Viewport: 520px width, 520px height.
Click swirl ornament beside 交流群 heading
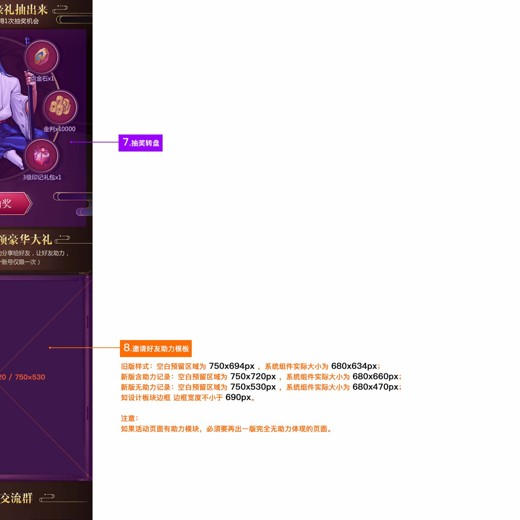tap(47, 498)
